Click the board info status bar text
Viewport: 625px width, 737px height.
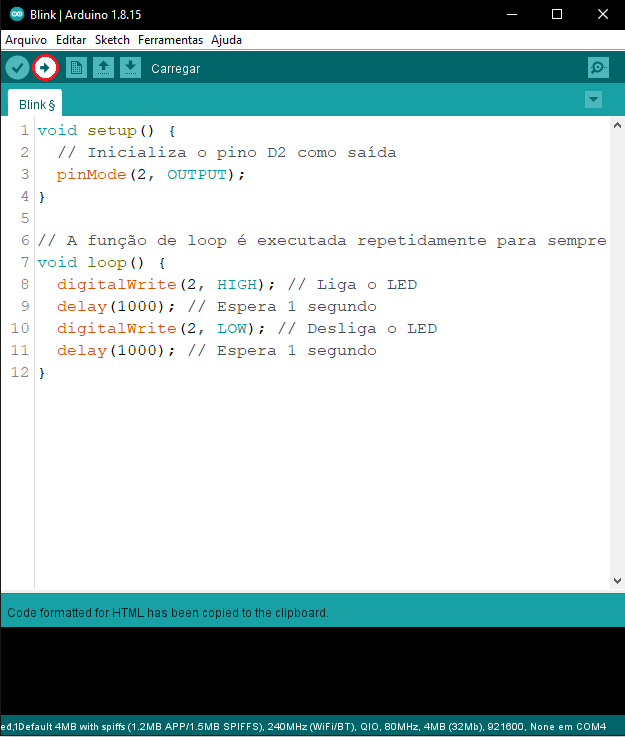click(304, 727)
